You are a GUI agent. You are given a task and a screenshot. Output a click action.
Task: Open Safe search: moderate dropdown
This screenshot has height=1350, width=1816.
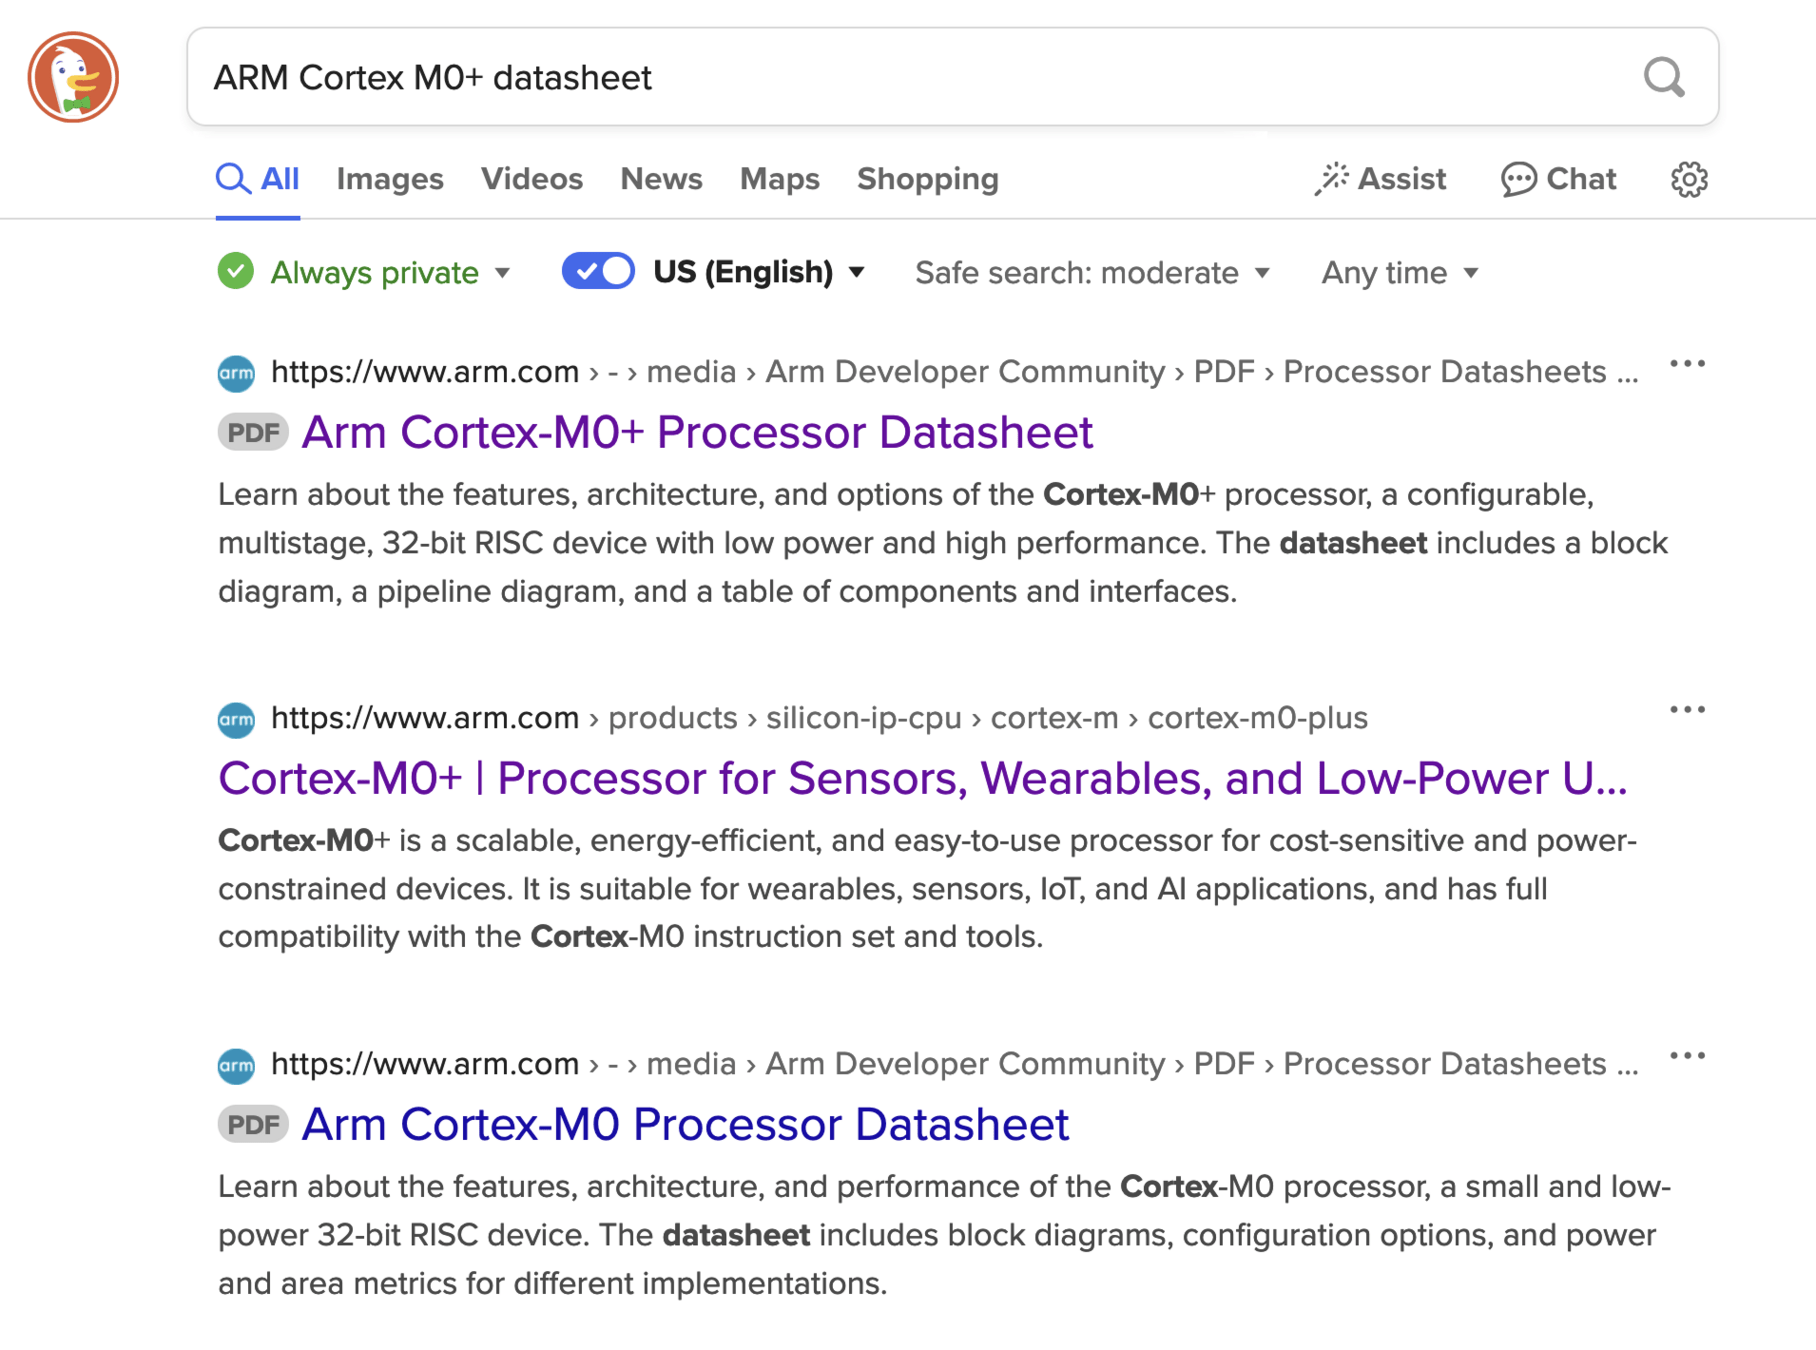(x=1092, y=272)
